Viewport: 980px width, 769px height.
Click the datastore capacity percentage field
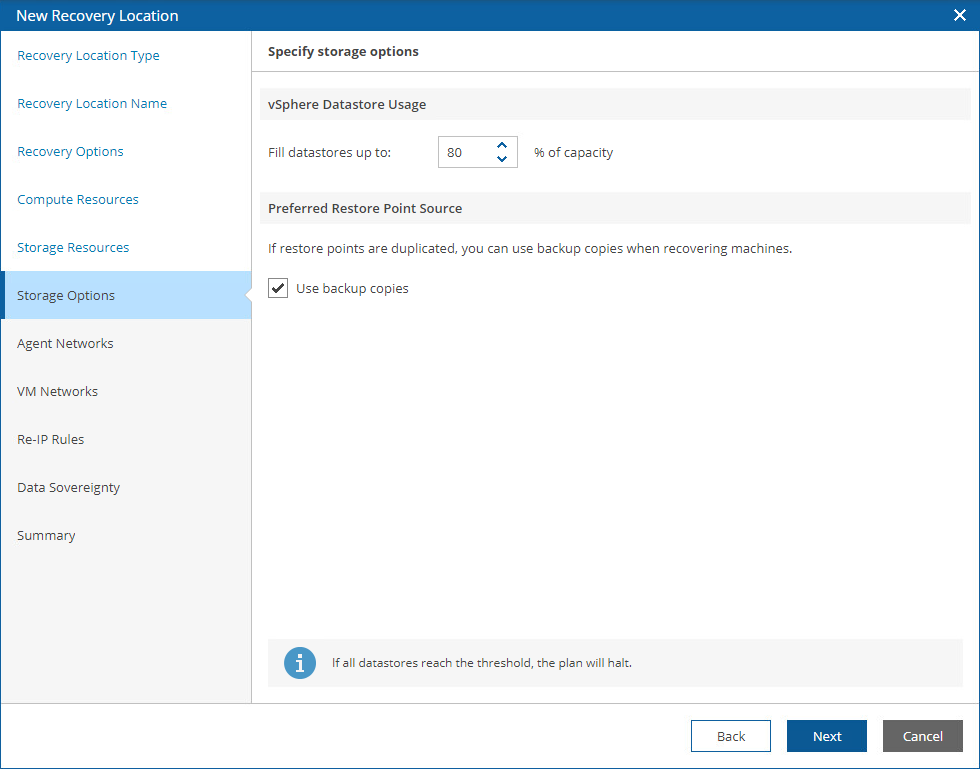464,153
